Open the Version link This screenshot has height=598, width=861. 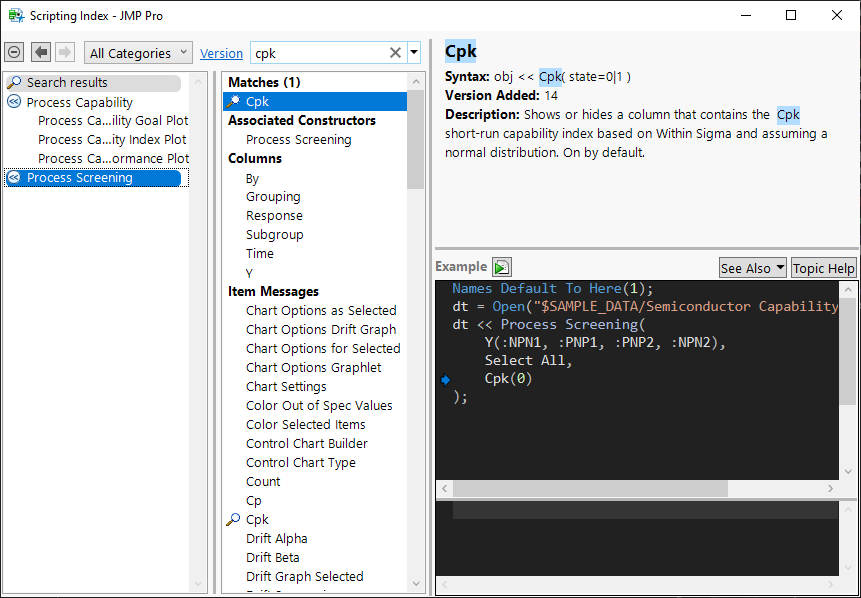(x=221, y=54)
